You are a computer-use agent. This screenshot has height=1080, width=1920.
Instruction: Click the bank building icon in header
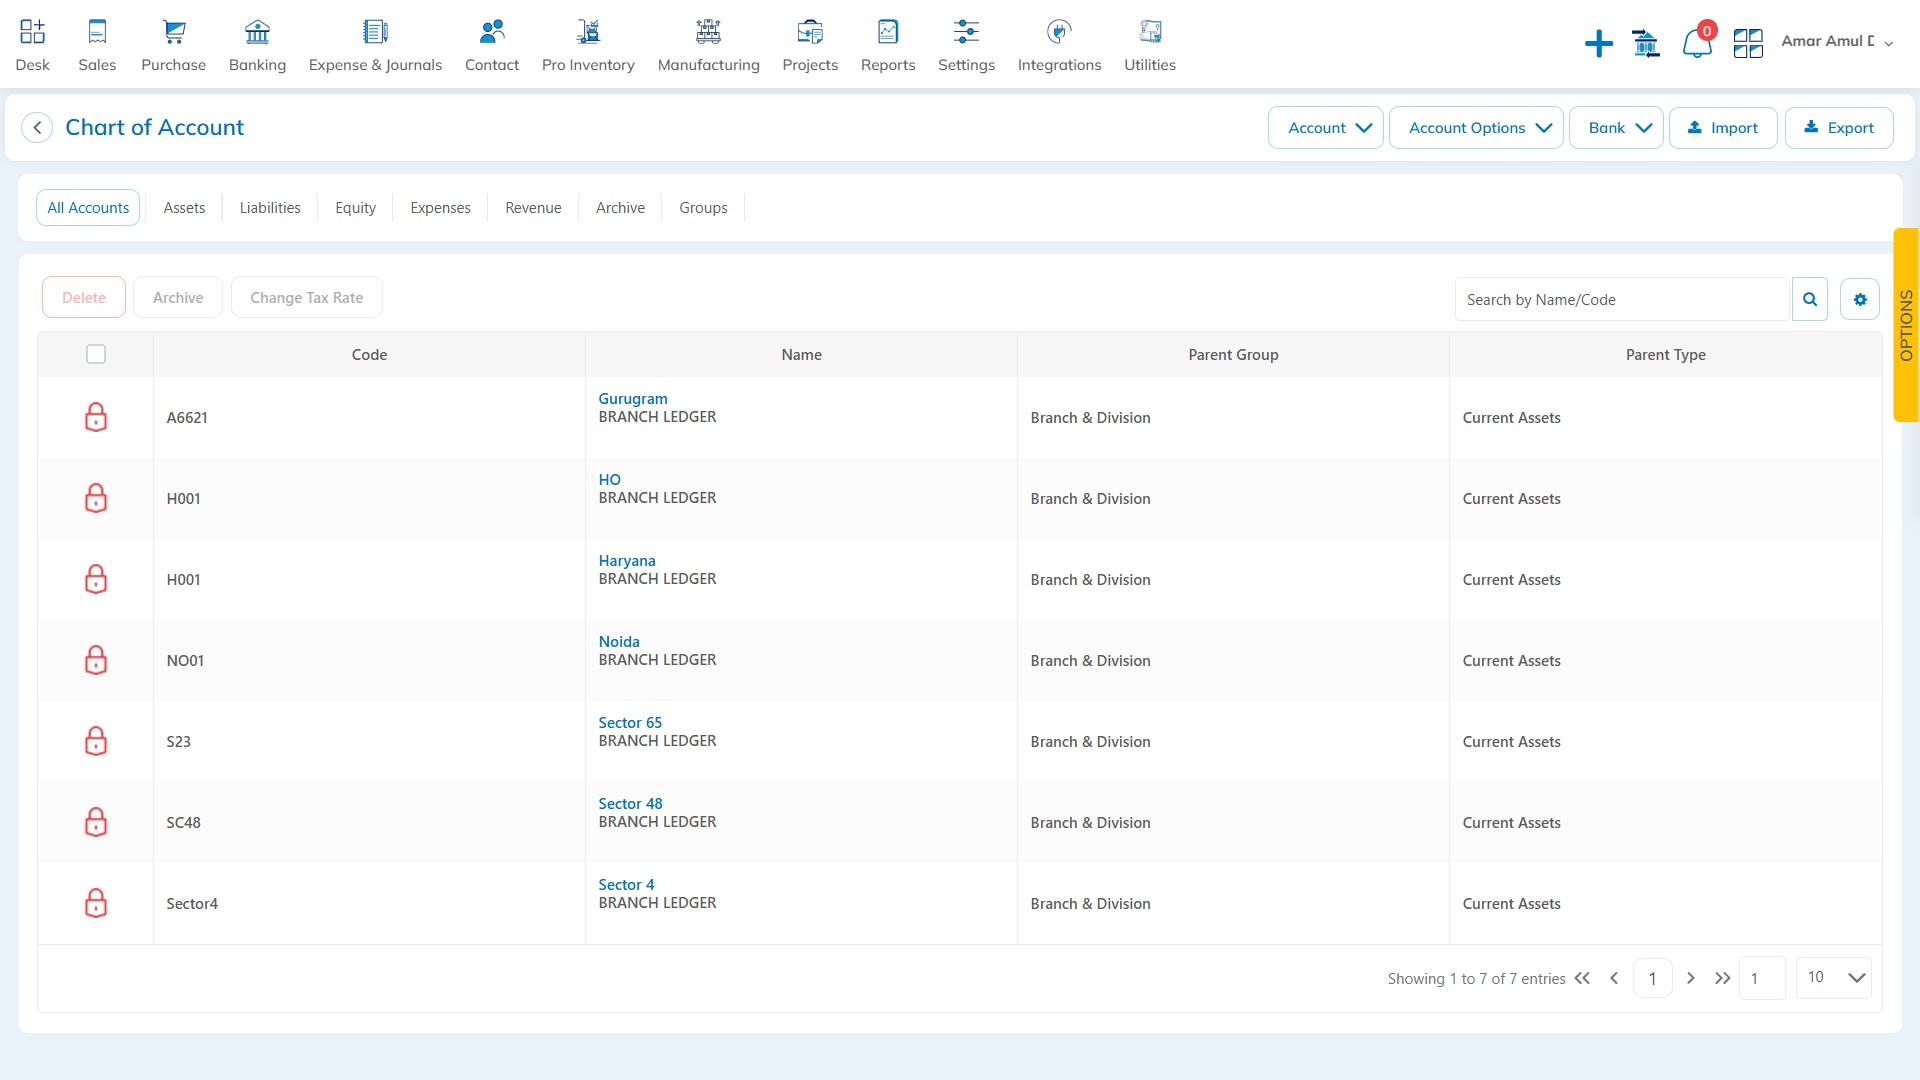(x=1646, y=43)
